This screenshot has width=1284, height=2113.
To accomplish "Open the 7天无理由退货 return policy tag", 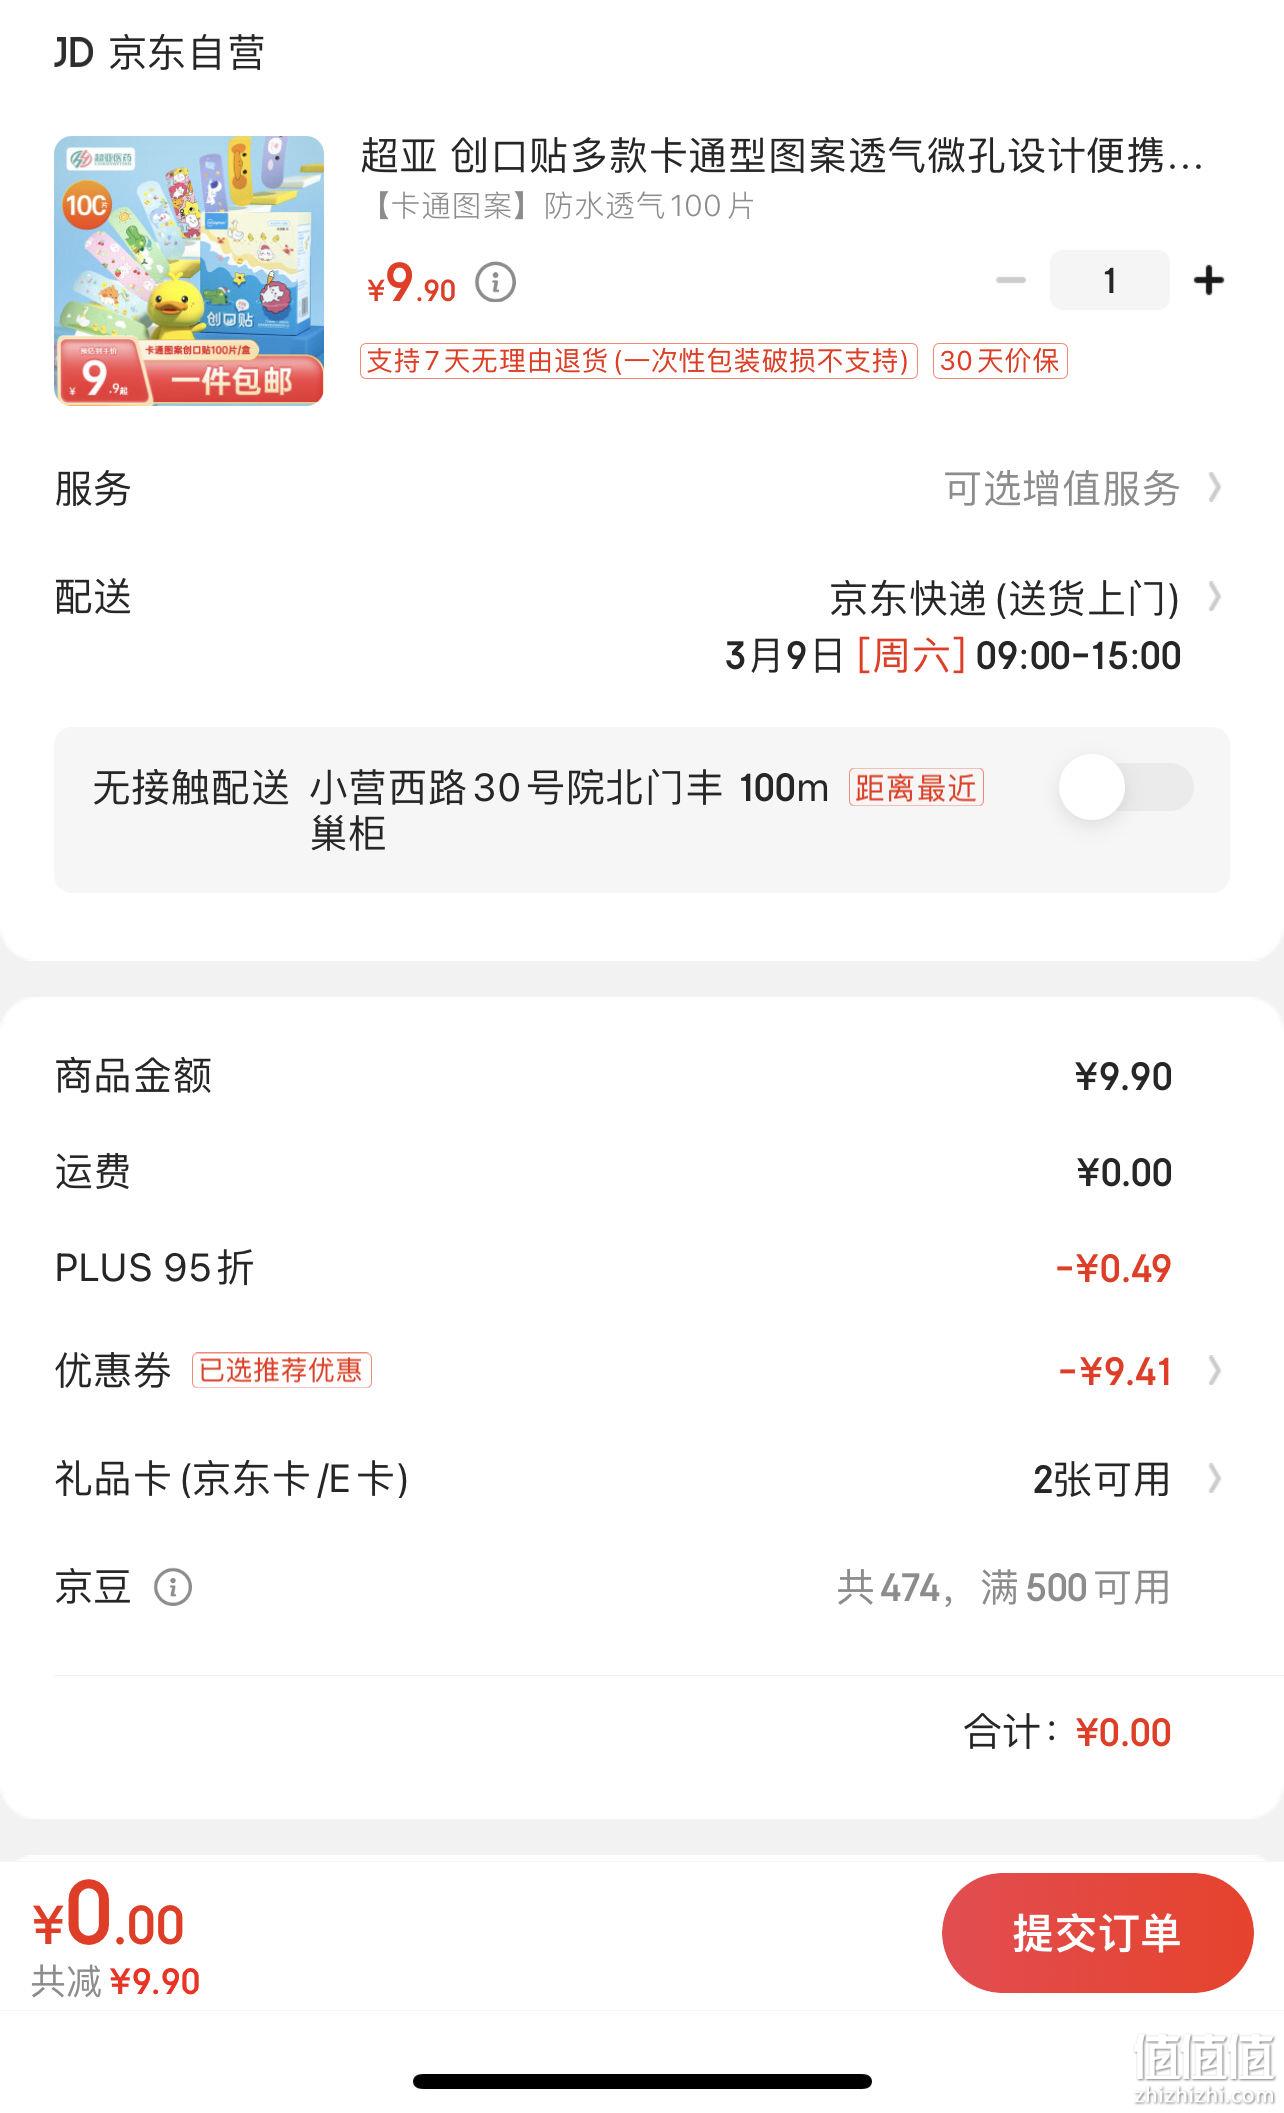I will click(x=638, y=361).
